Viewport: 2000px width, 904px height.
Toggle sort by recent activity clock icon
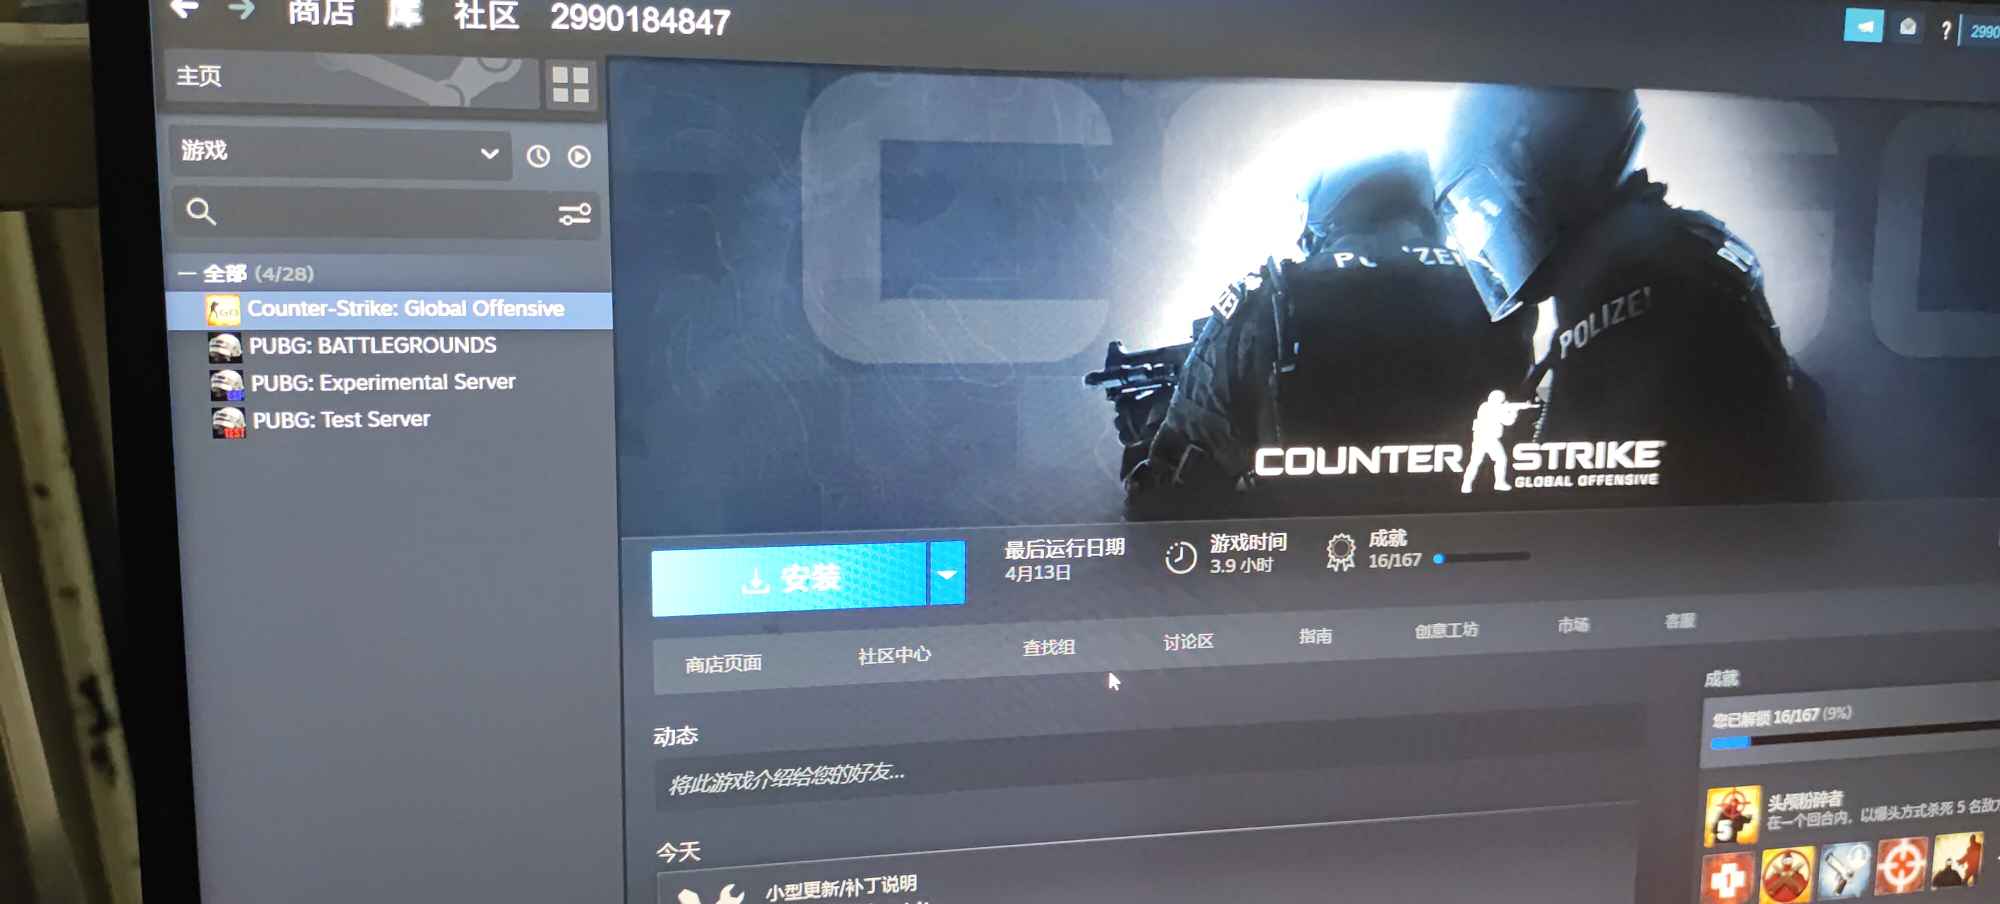coord(538,156)
